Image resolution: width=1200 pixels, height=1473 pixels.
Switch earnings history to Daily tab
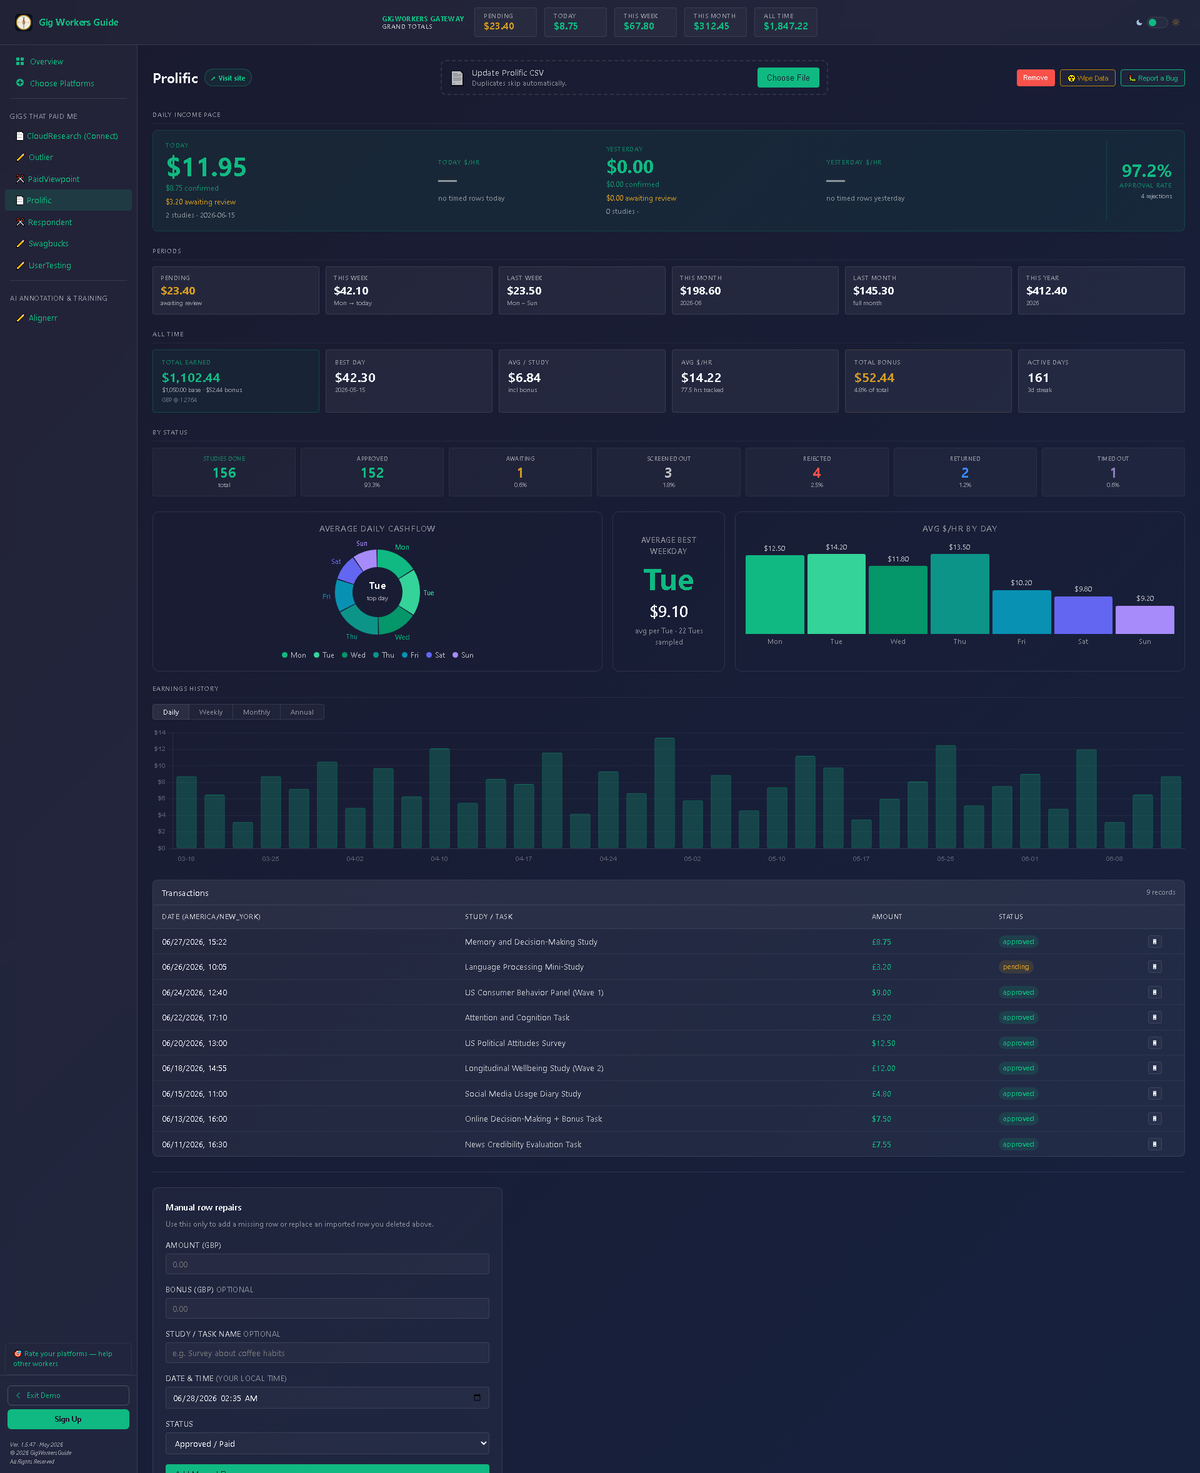pyautogui.click(x=171, y=712)
